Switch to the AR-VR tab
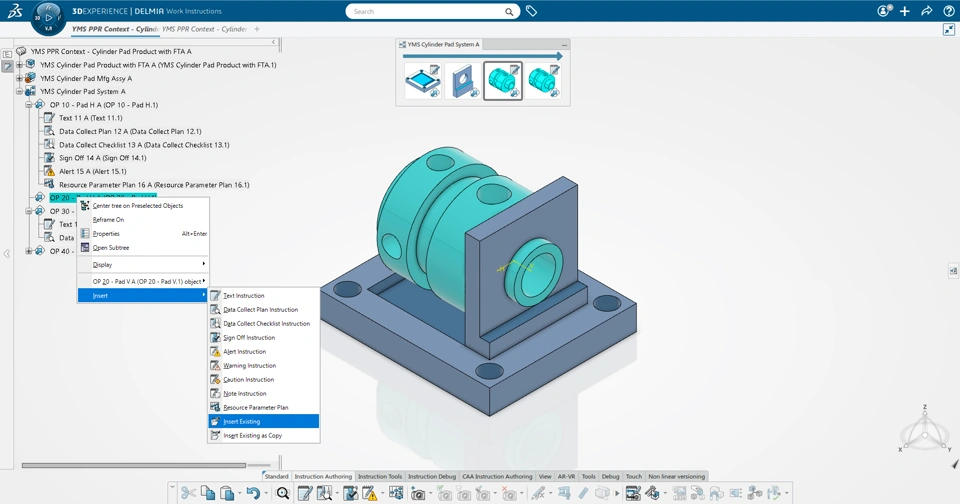The width and height of the screenshot is (960, 504). pyautogui.click(x=566, y=476)
